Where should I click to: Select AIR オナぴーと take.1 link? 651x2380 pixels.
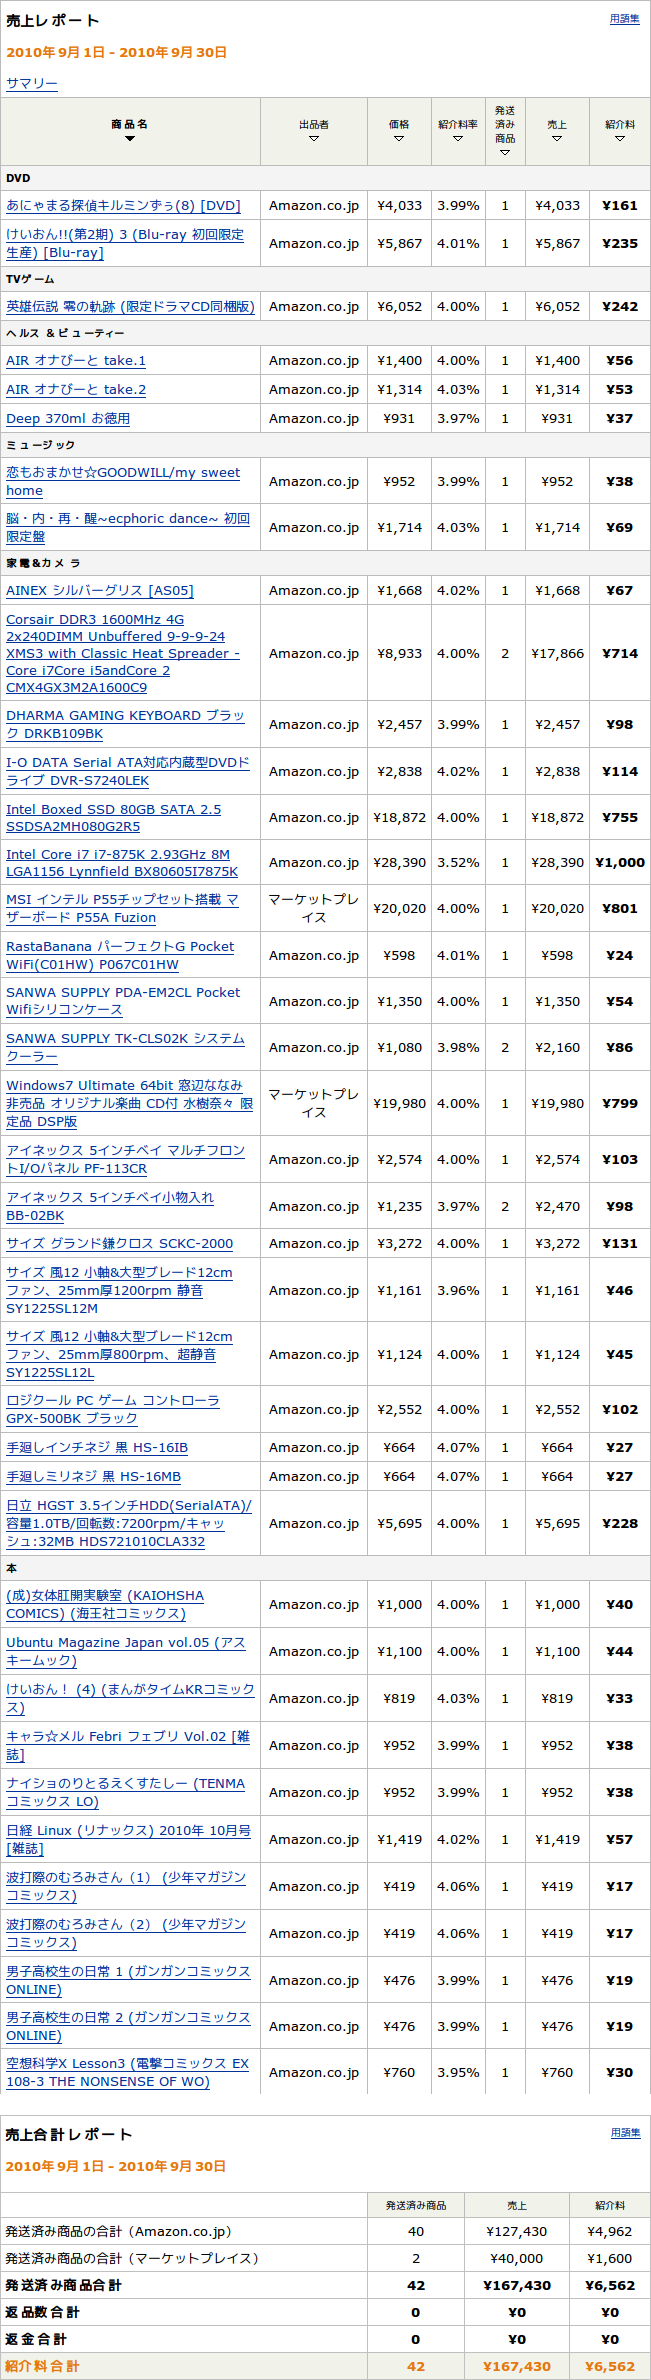tap(76, 361)
